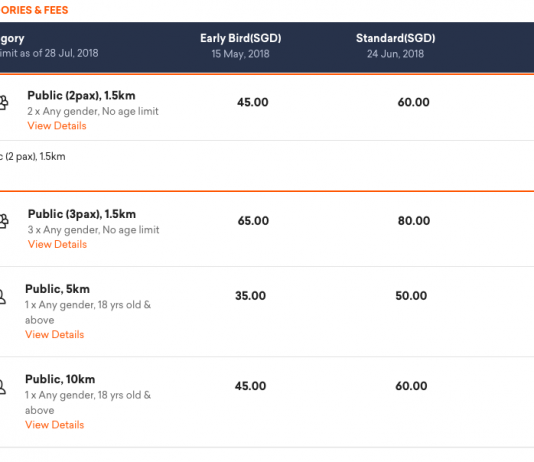Open View Details for Public (2pax), 1.5km
The width and height of the screenshot is (534, 462).
[57, 126]
